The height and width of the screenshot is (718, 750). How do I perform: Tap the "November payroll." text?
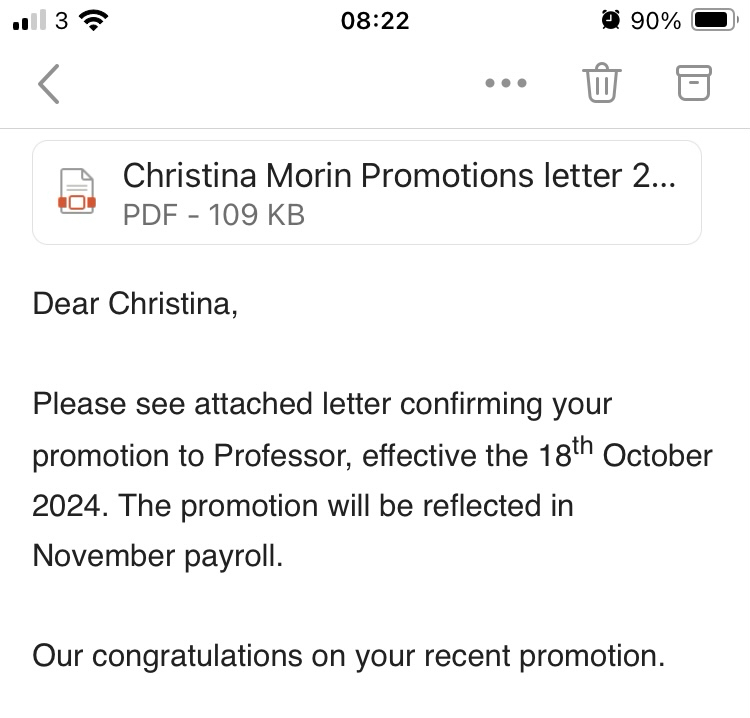[x=158, y=556]
